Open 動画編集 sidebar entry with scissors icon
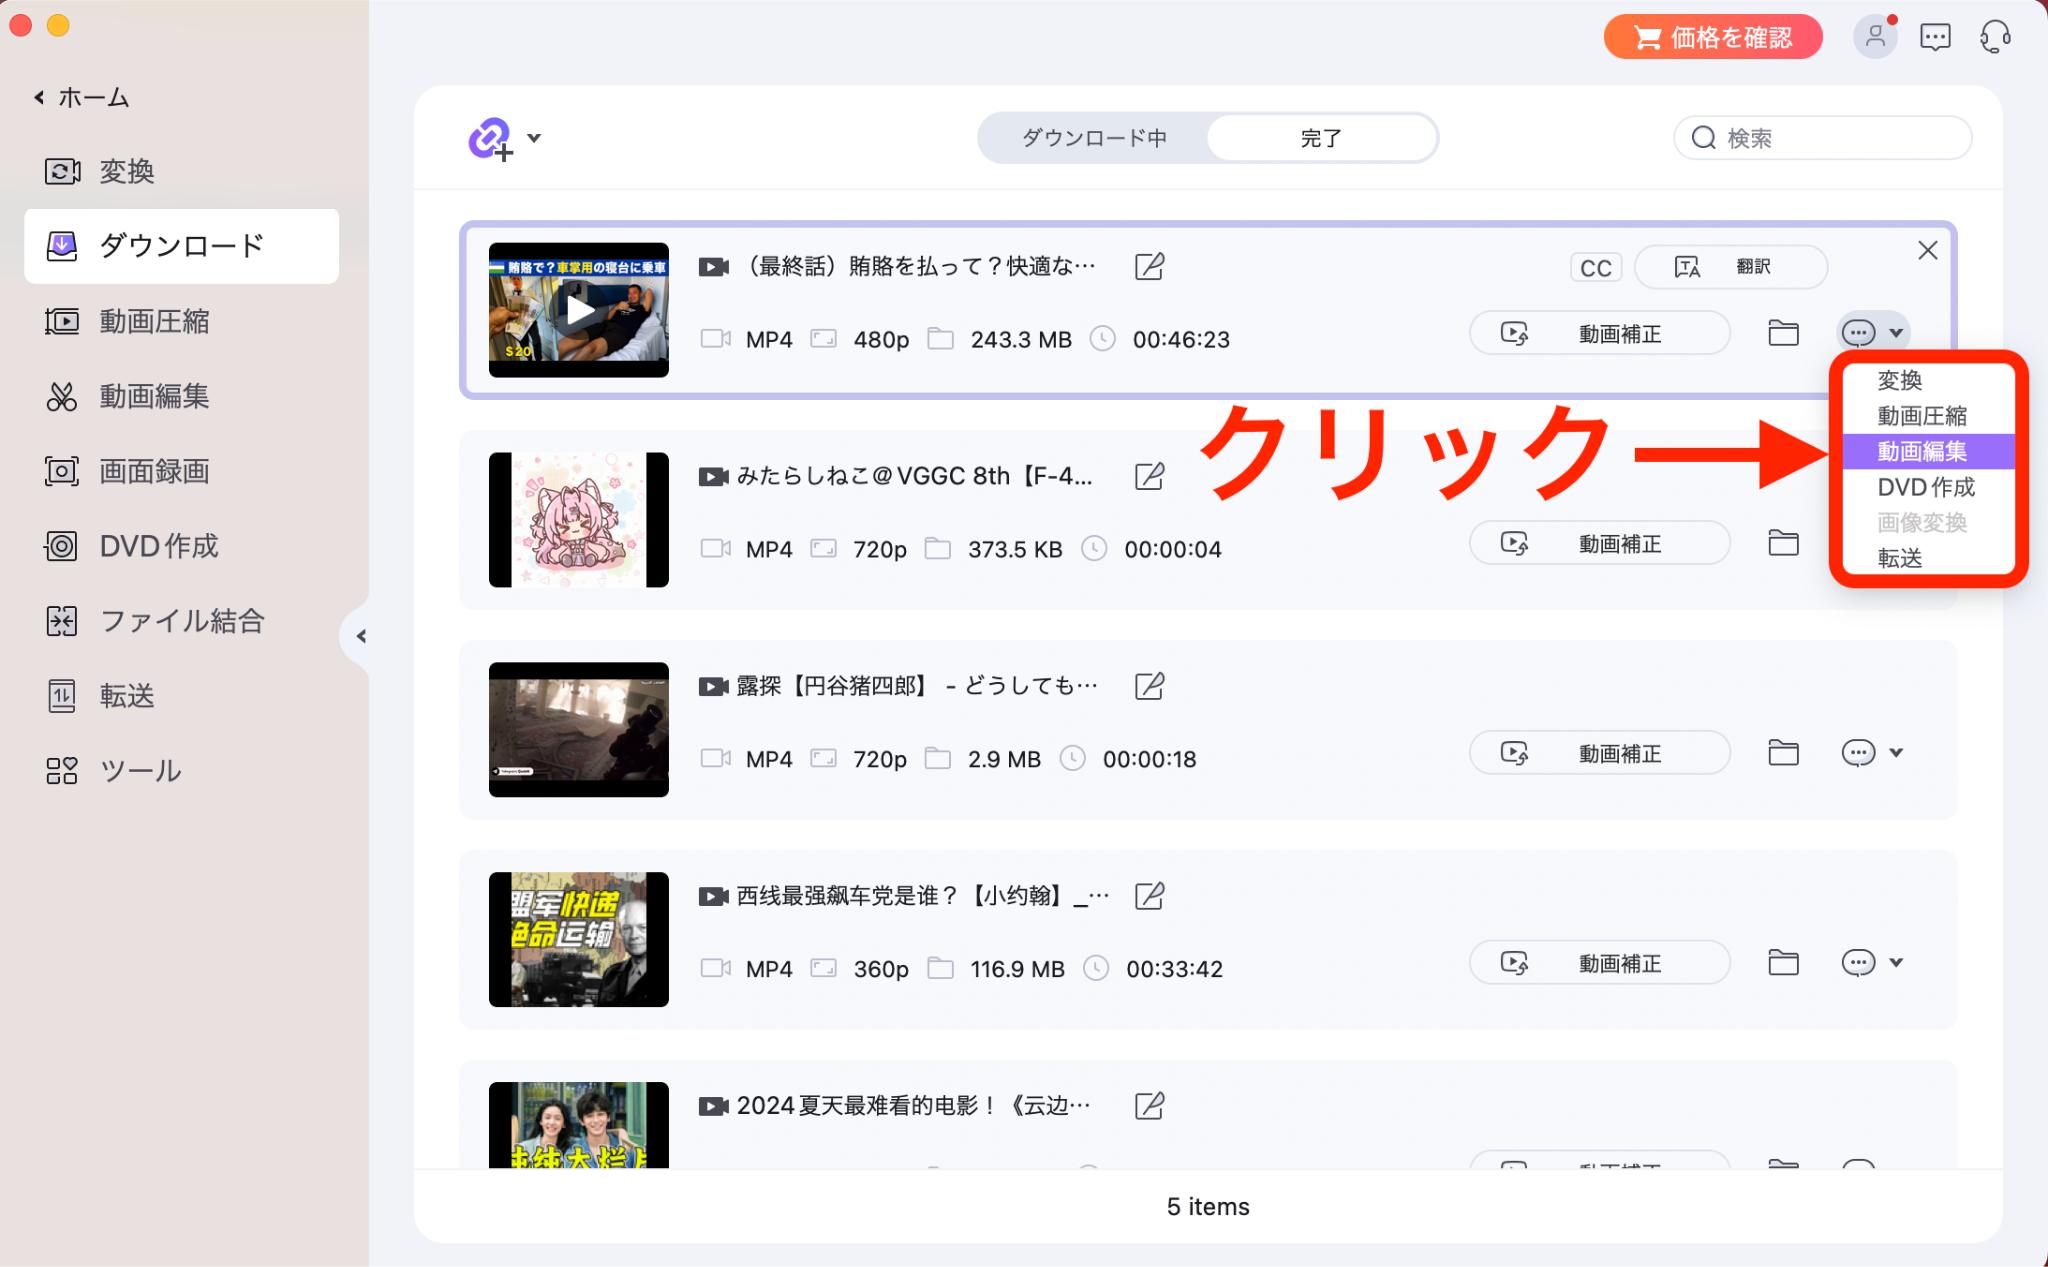This screenshot has width=2048, height=1267. [x=181, y=396]
